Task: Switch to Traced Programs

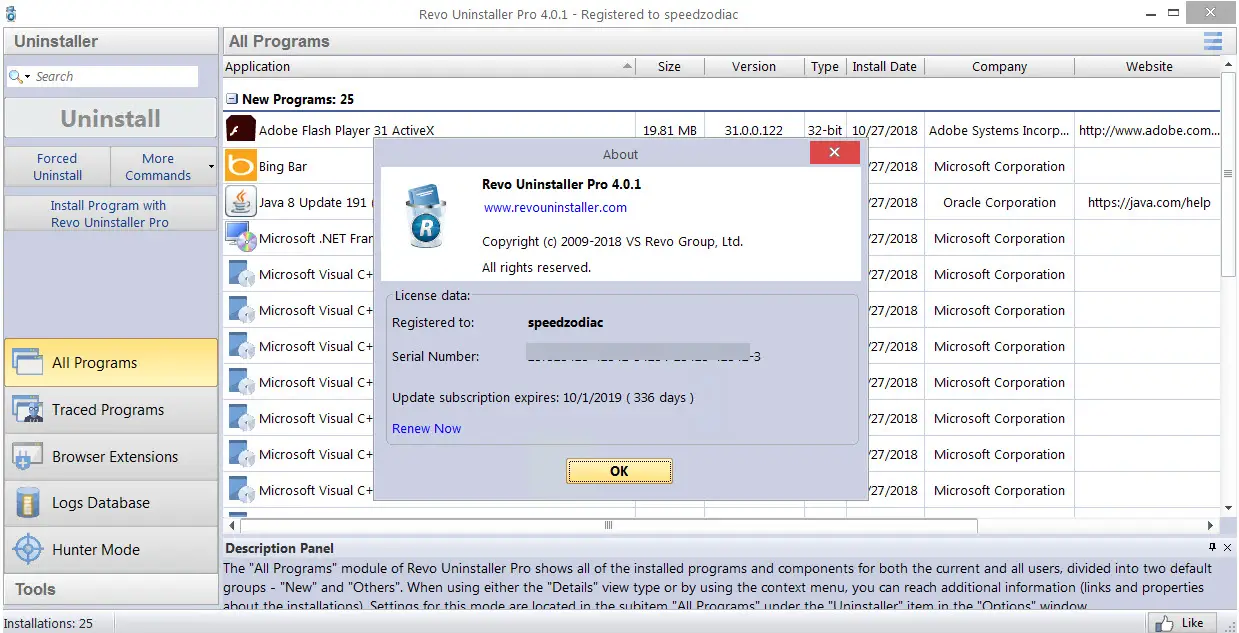Action: click(x=111, y=409)
